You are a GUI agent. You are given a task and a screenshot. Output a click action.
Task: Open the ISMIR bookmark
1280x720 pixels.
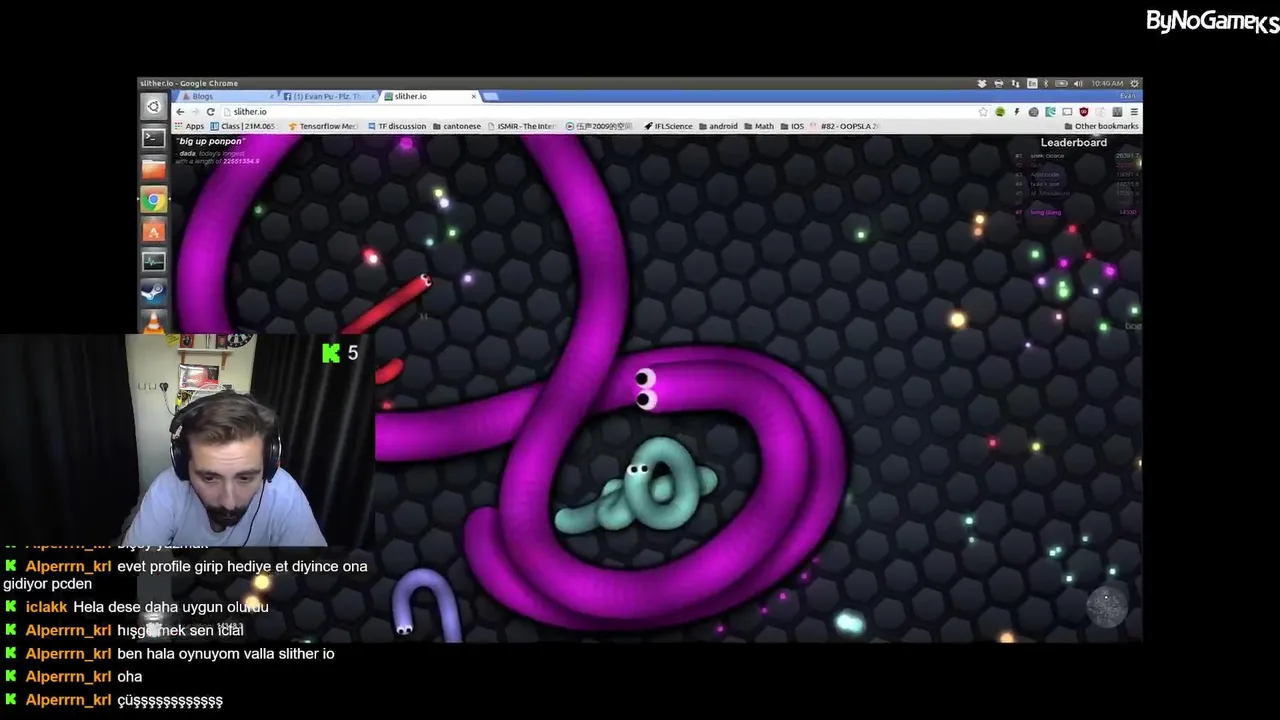(521, 126)
